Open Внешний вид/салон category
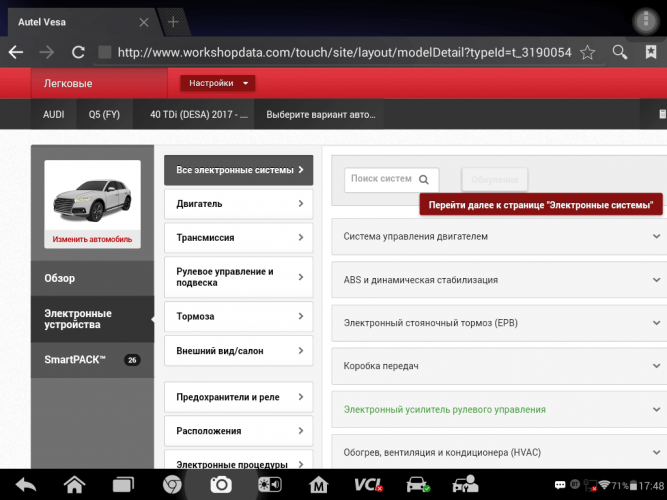This screenshot has width=667, height=500. tap(239, 351)
